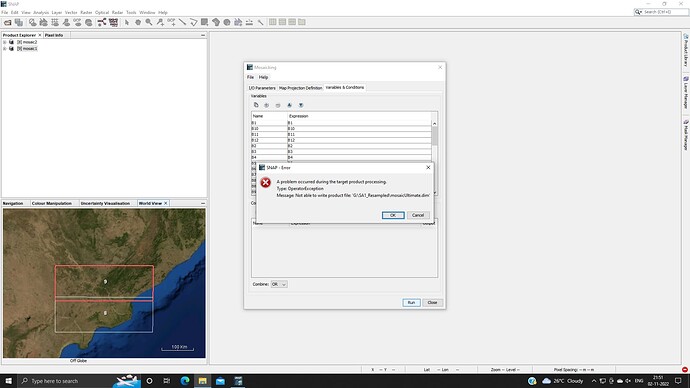The image size is (690, 388).
Task: Open the Combine dropdown set to OR
Action: click(x=279, y=284)
